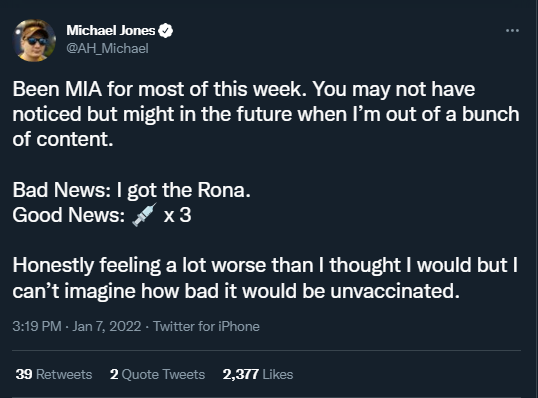Click the word 'unvaccinated' in the tweet

pos(391,291)
